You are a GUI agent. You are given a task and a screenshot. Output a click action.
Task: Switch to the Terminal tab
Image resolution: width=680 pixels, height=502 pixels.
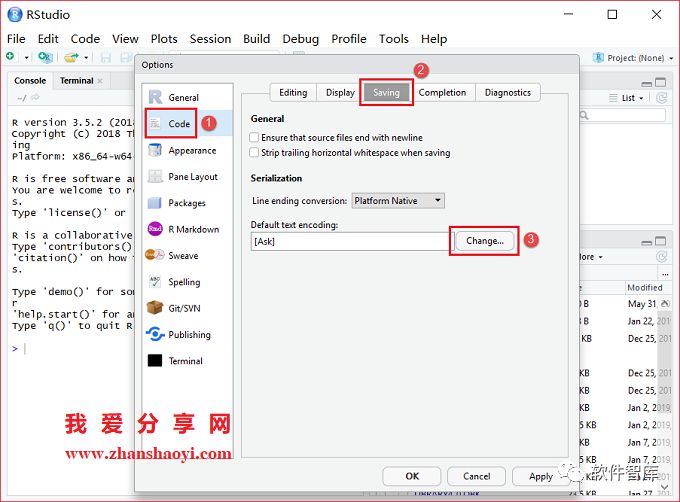coord(77,81)
